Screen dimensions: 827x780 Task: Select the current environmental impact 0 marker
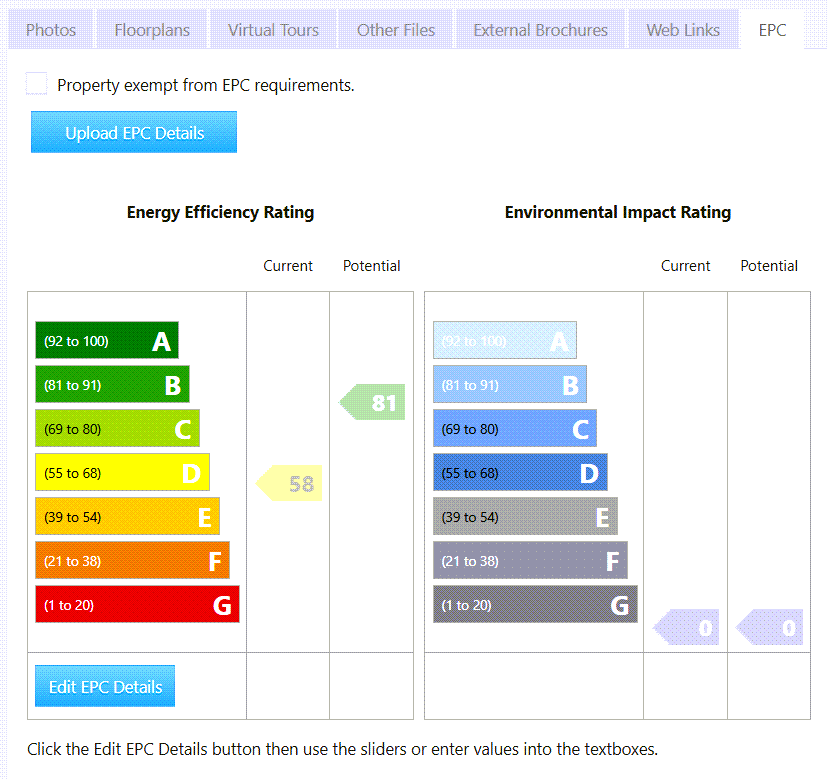pyautogui.click(x=686, y=627)
